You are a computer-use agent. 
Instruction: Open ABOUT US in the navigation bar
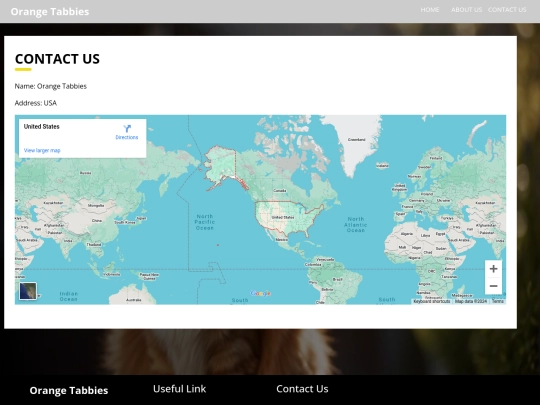(466, 10)
